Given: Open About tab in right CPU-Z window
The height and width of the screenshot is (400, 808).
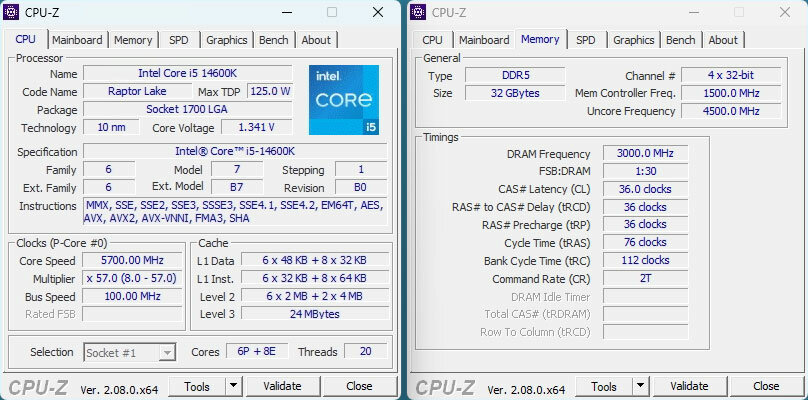Looking at the screenshot, I should click(x=723, y=40).
